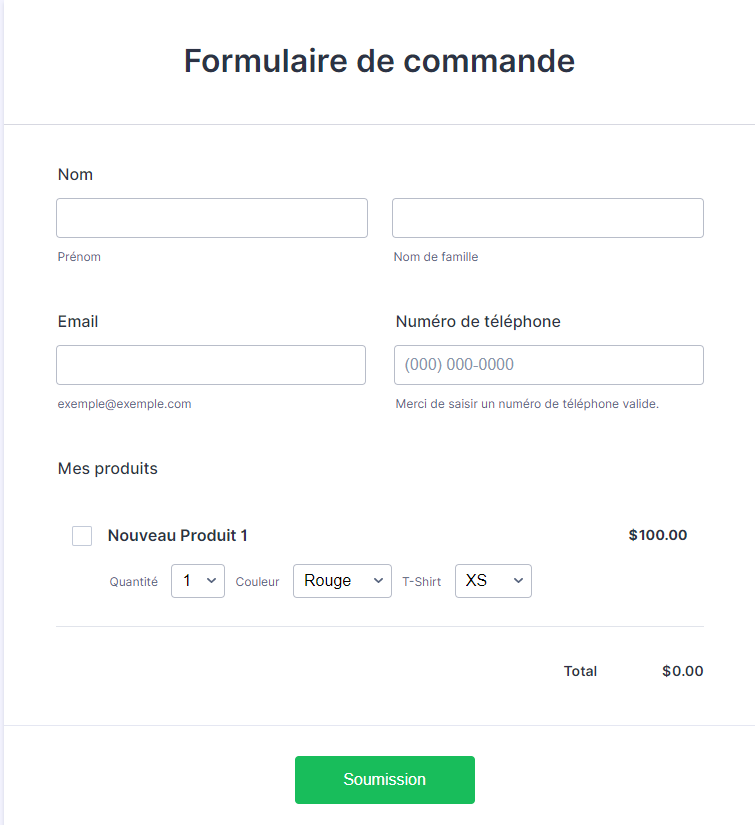Click the Formulaire de commande heading
This screenshot has width=755, height=825.
379,61
